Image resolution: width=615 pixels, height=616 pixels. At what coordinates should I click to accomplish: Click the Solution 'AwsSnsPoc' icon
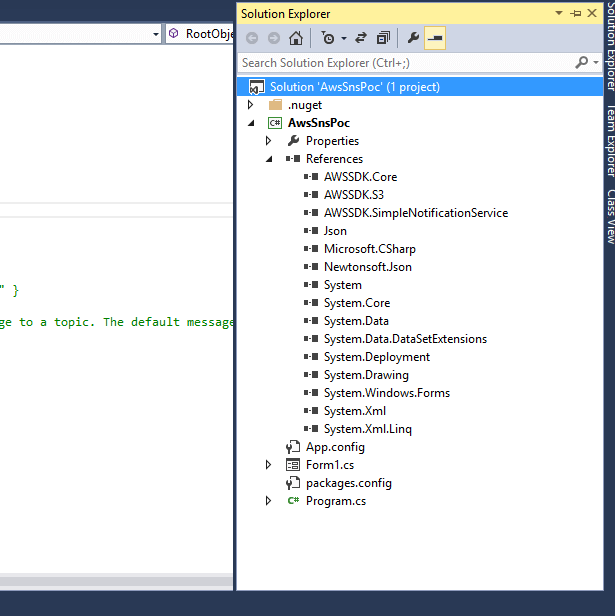[257, 87]
